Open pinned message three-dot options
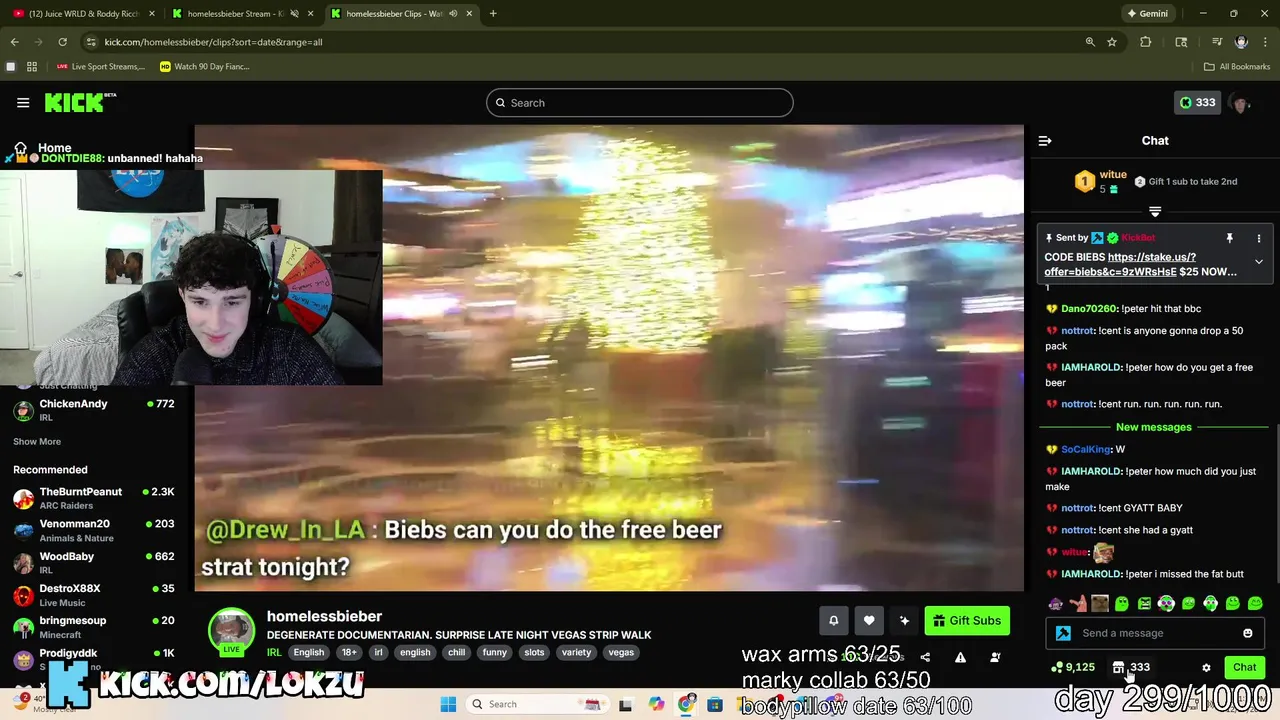The height and width of the screenshot is (720, 1280). tap(1259, 238)
